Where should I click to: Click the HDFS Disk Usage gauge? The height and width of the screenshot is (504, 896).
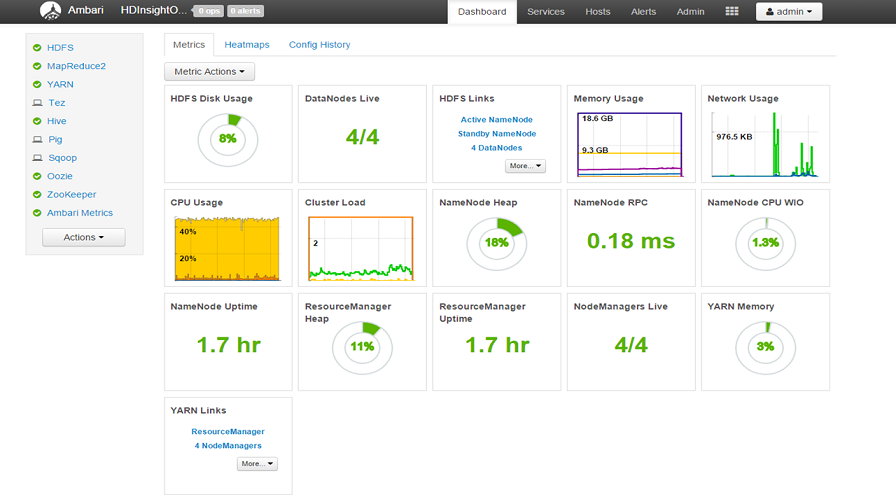(x=228, y=140)
